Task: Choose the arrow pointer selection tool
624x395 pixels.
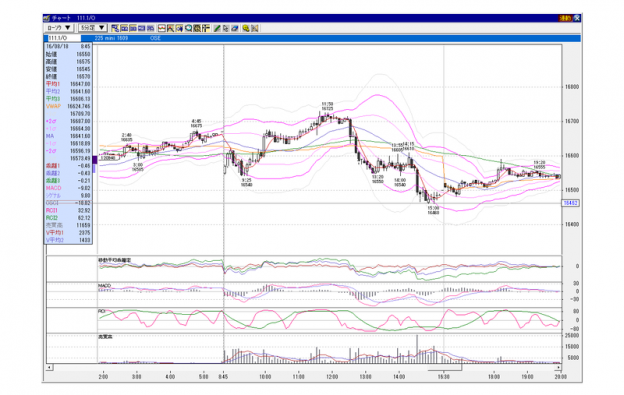Action: click(x=226, y=28)
